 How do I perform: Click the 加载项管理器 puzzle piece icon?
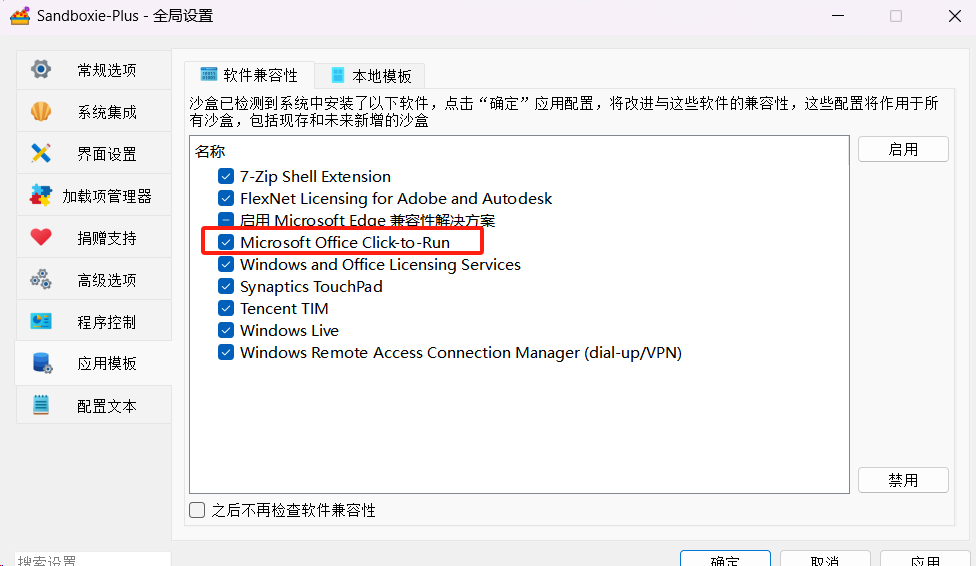click(x=41, y=196)
